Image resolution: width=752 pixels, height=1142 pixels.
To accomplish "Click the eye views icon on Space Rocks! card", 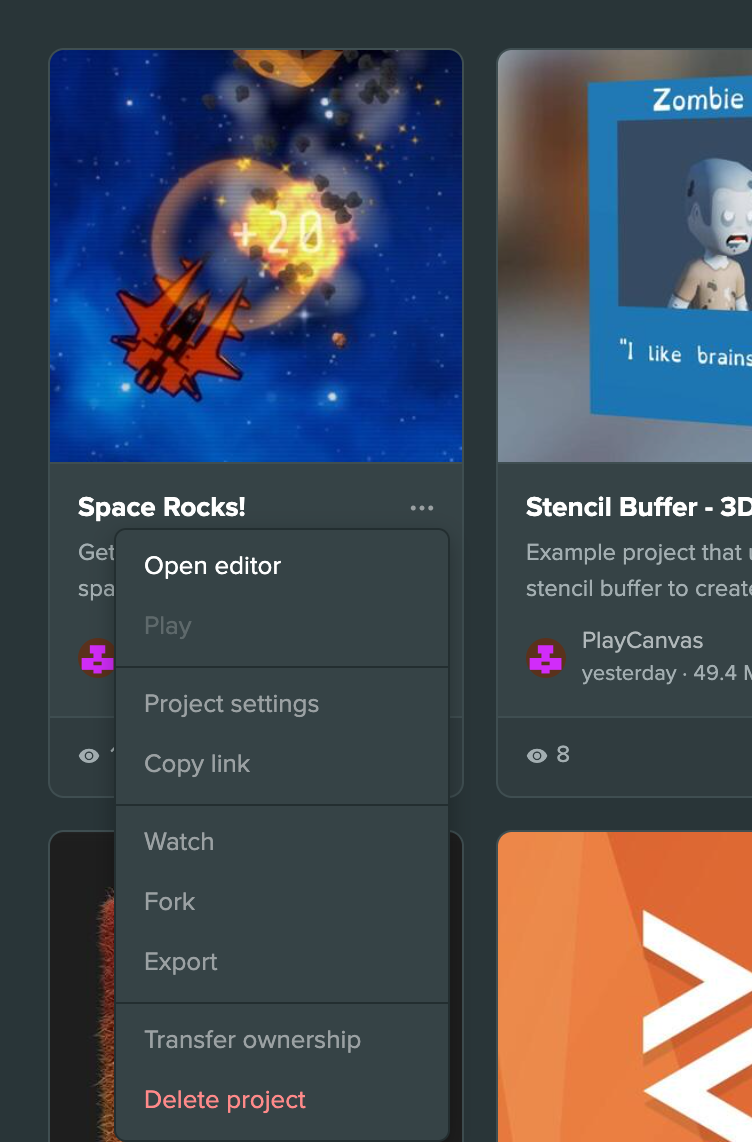I will coord(89,755).
